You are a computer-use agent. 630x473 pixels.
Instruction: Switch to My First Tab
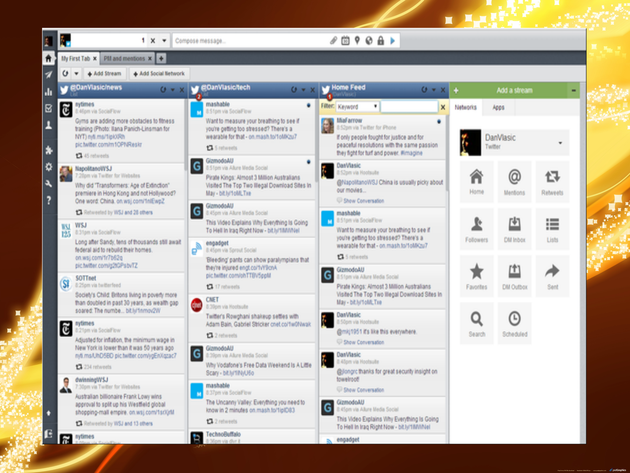tap(76, 59)
